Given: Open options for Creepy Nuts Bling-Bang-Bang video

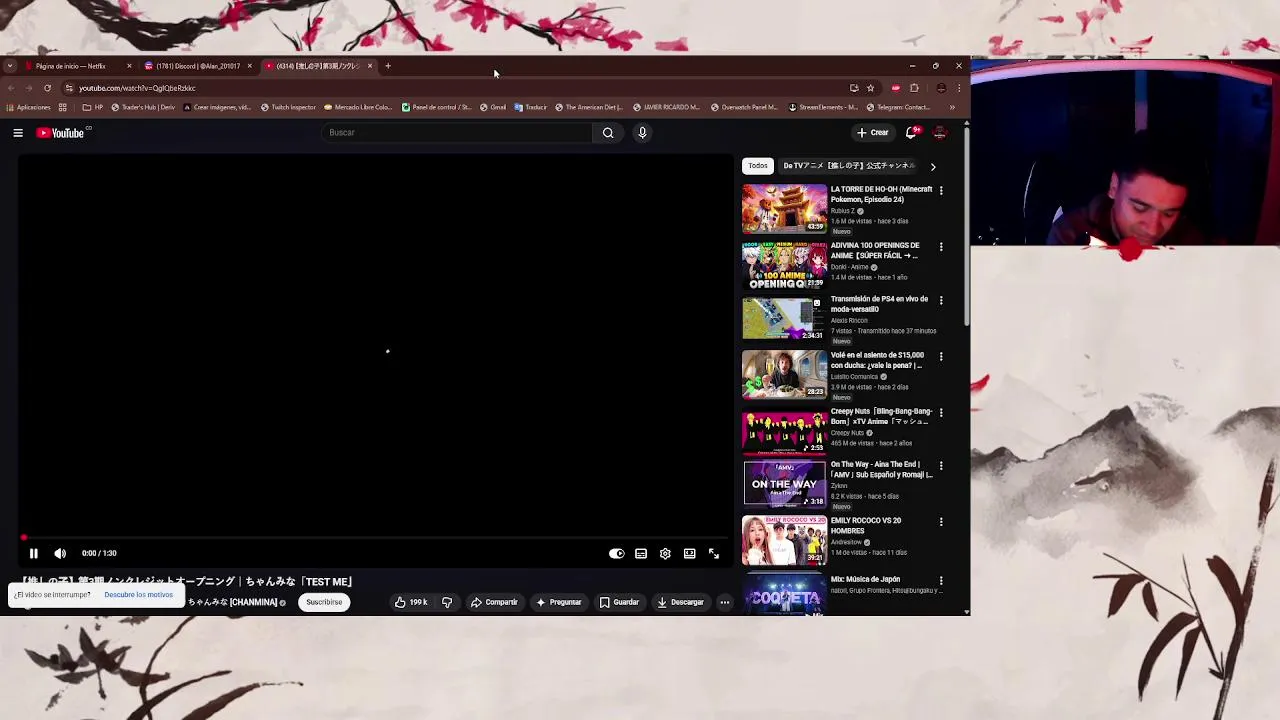Looking at the screenshot, I should (941, 412).
